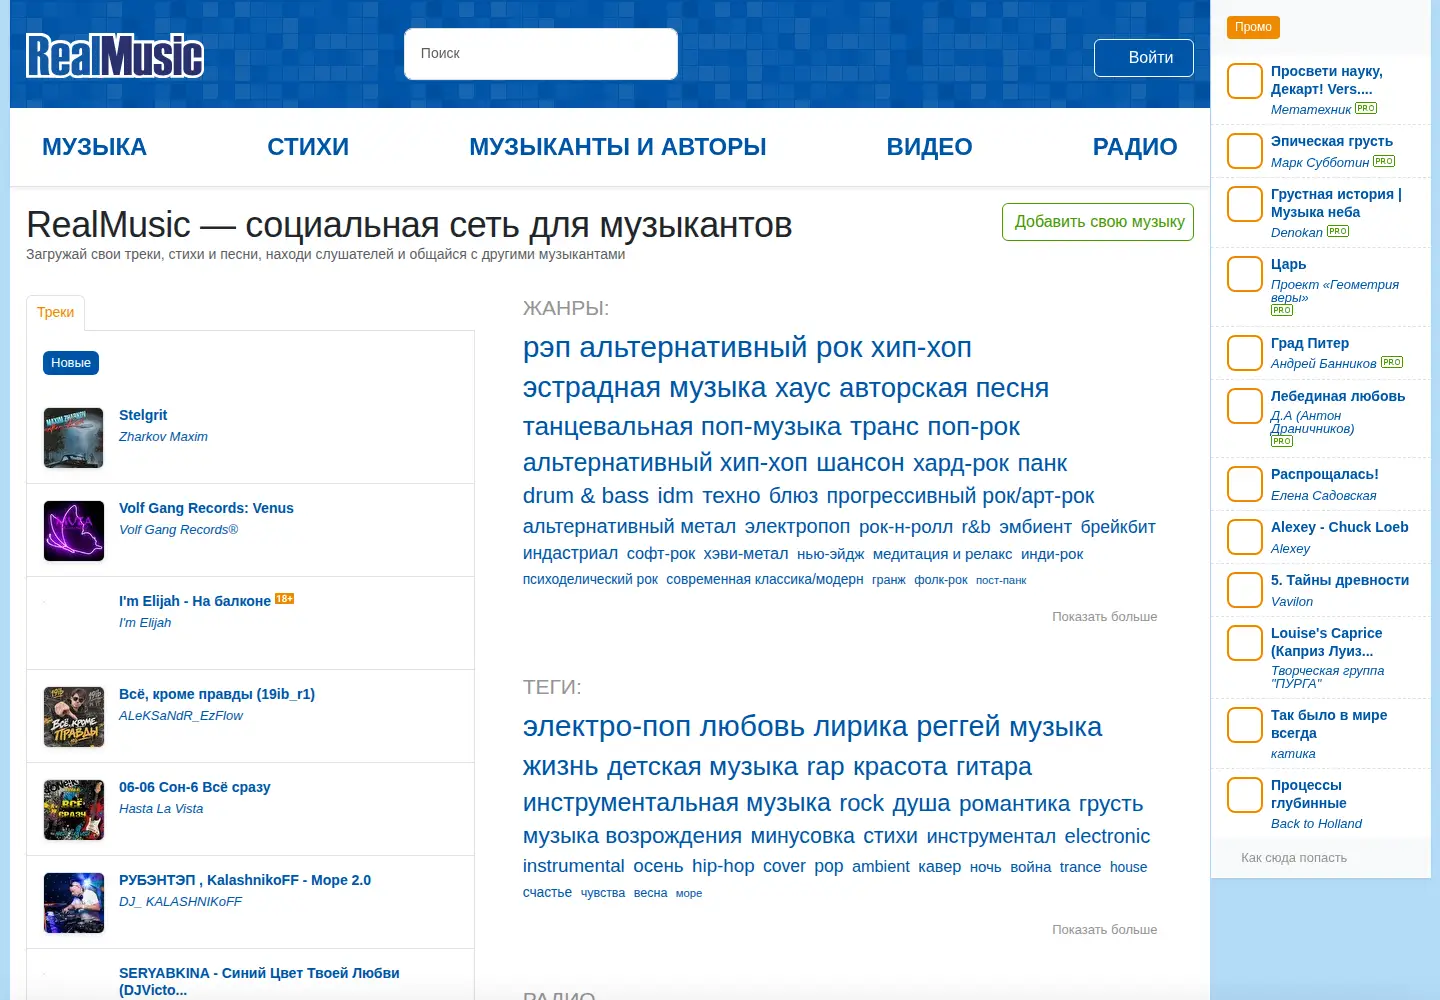Expand tags list with Показать больше
Image resolution: width=1440 pixels, height=1000 pixels.
click(x=1104, y=930)
